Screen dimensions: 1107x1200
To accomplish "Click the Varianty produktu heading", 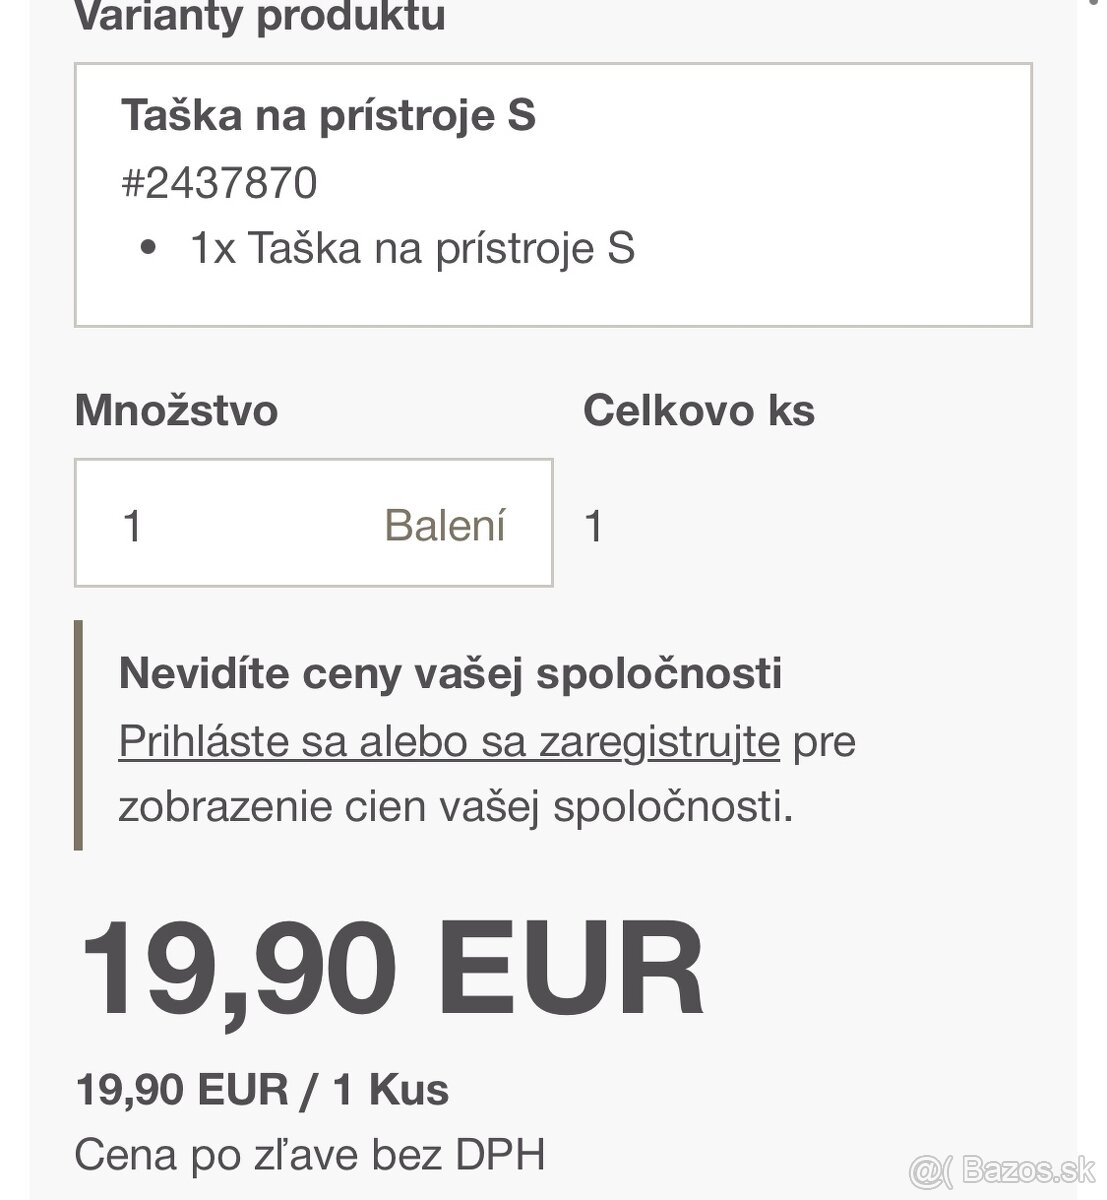I will tap(260, 17).
